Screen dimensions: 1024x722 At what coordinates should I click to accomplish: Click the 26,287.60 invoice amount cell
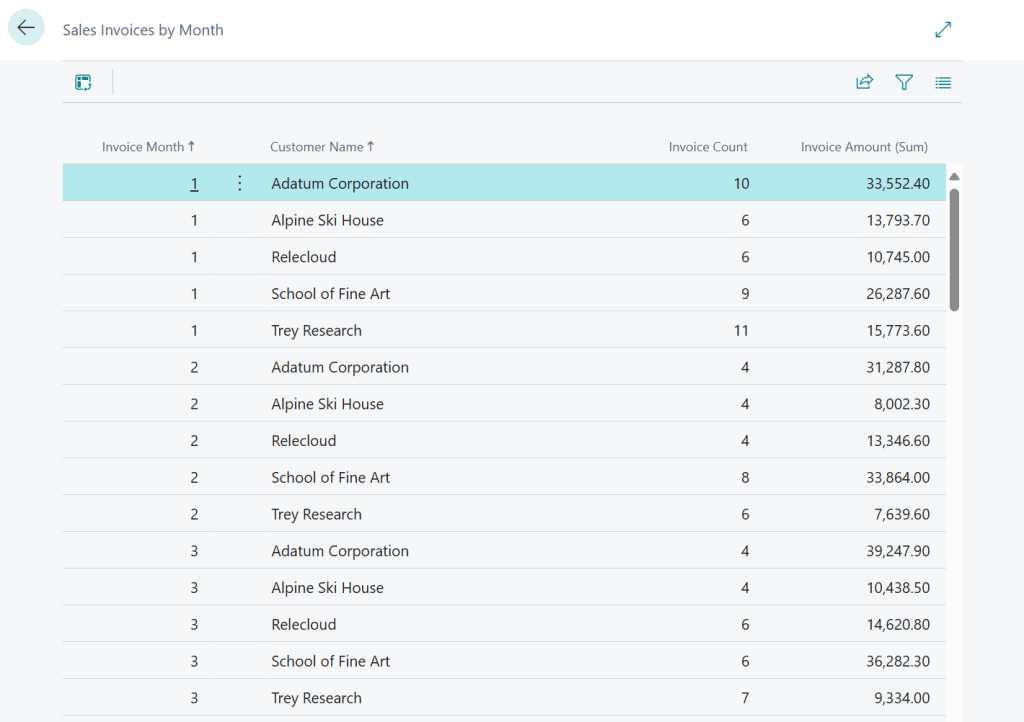[897, 294]
